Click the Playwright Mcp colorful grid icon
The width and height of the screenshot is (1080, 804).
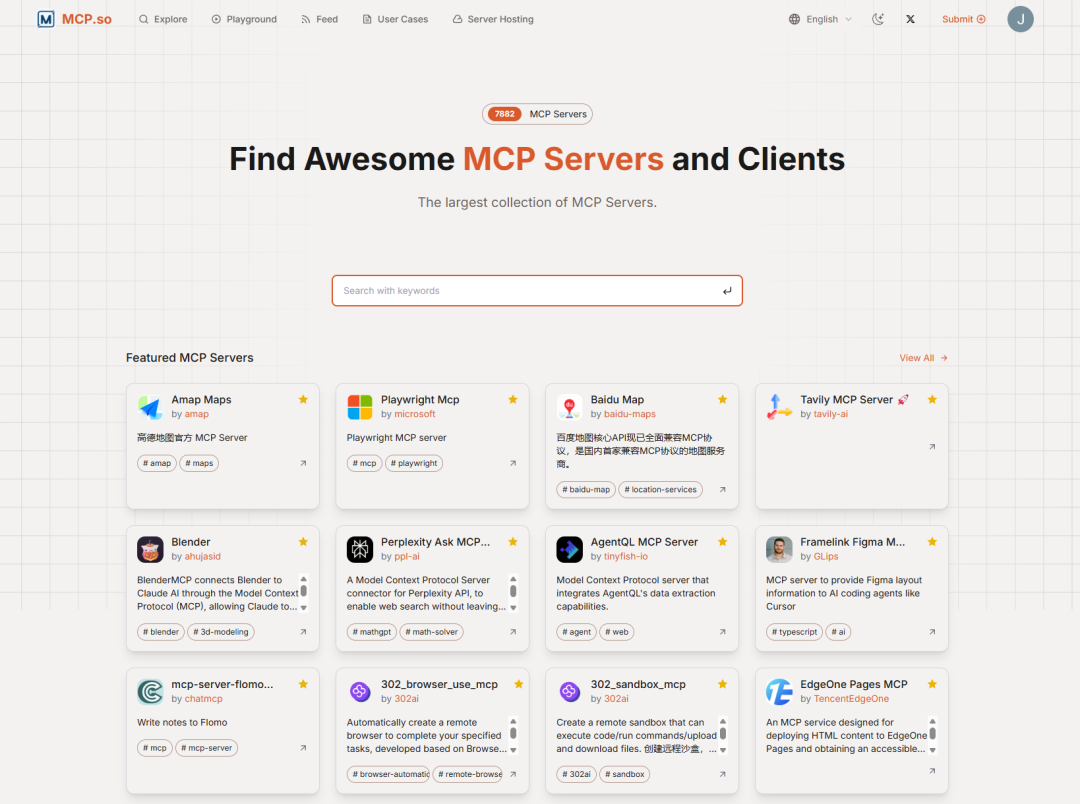(x=360, y=406)
